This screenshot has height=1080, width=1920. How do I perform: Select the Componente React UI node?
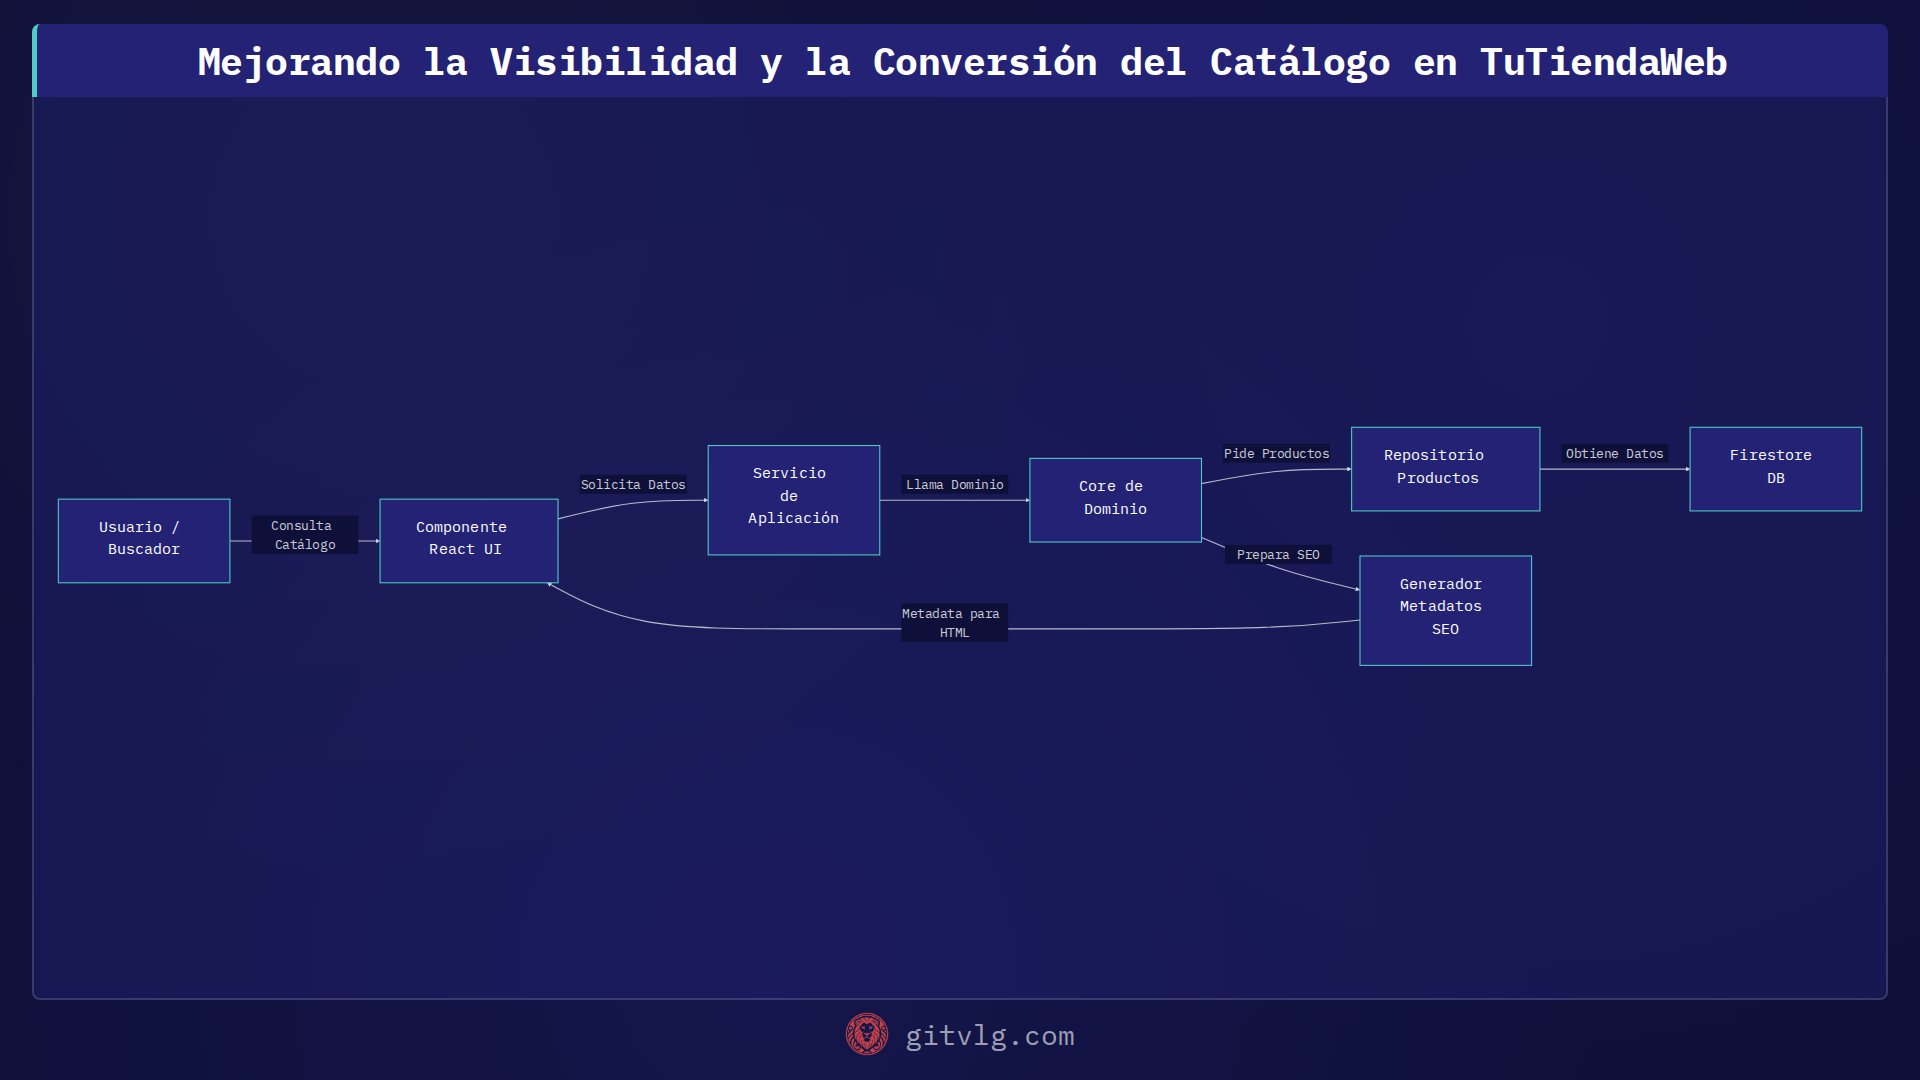pos(469,541)
